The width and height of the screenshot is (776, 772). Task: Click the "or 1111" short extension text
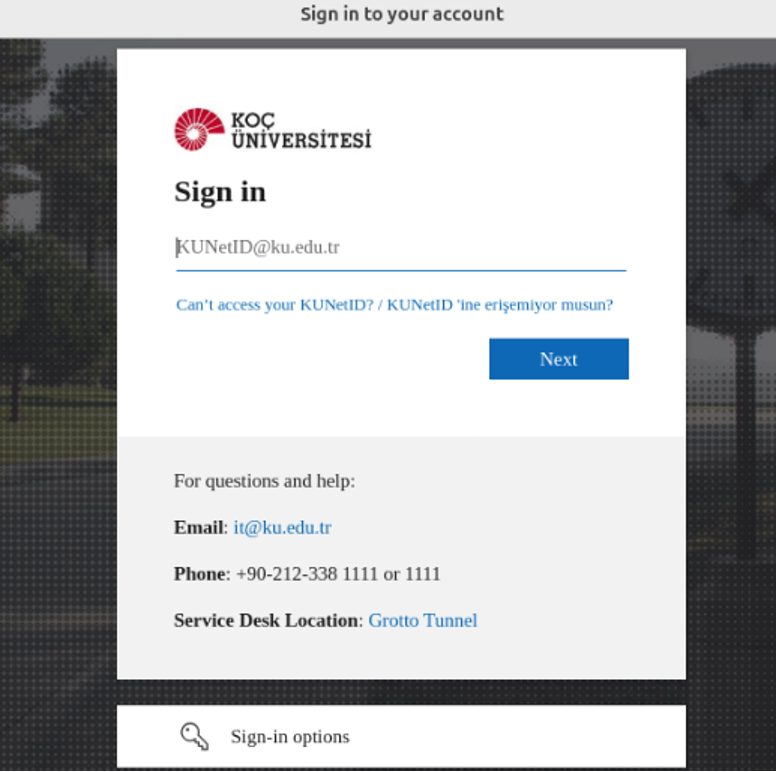(x=412, y=574)
